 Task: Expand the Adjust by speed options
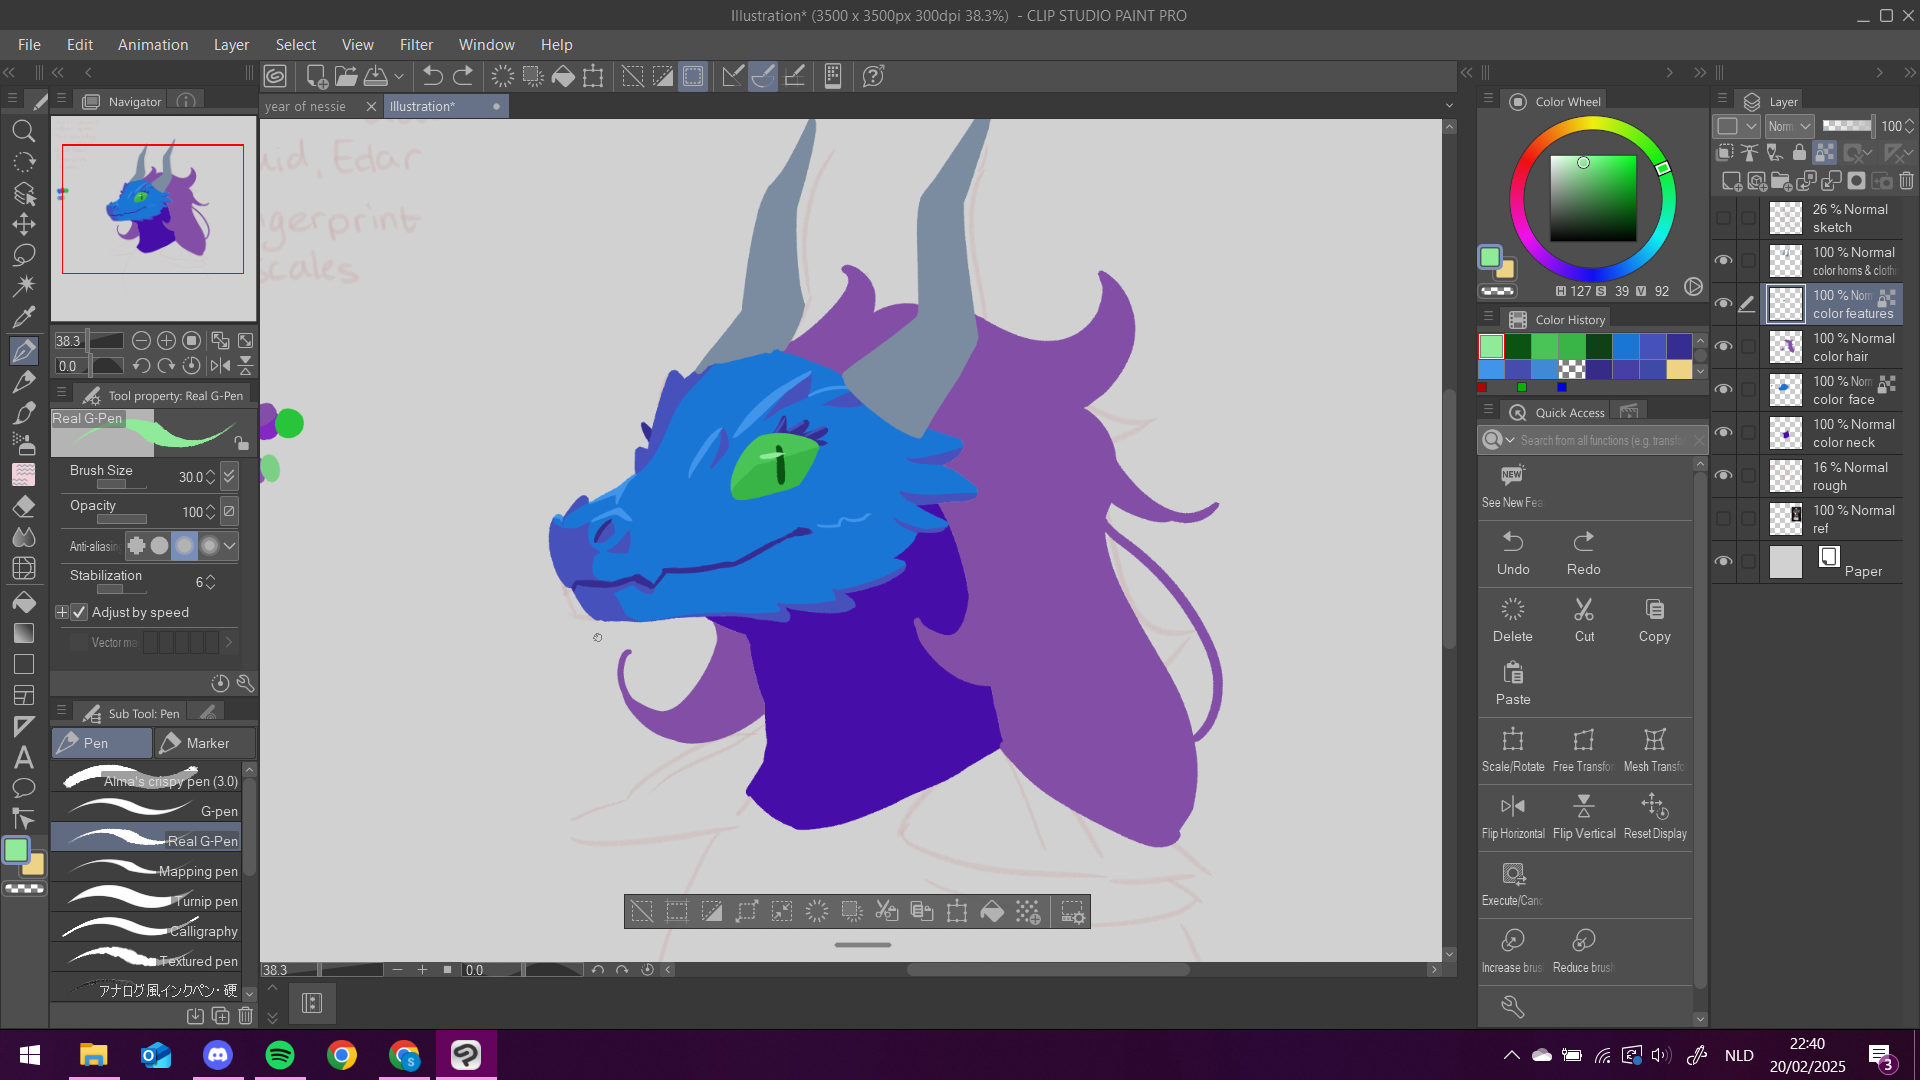(x=62, y=612)
